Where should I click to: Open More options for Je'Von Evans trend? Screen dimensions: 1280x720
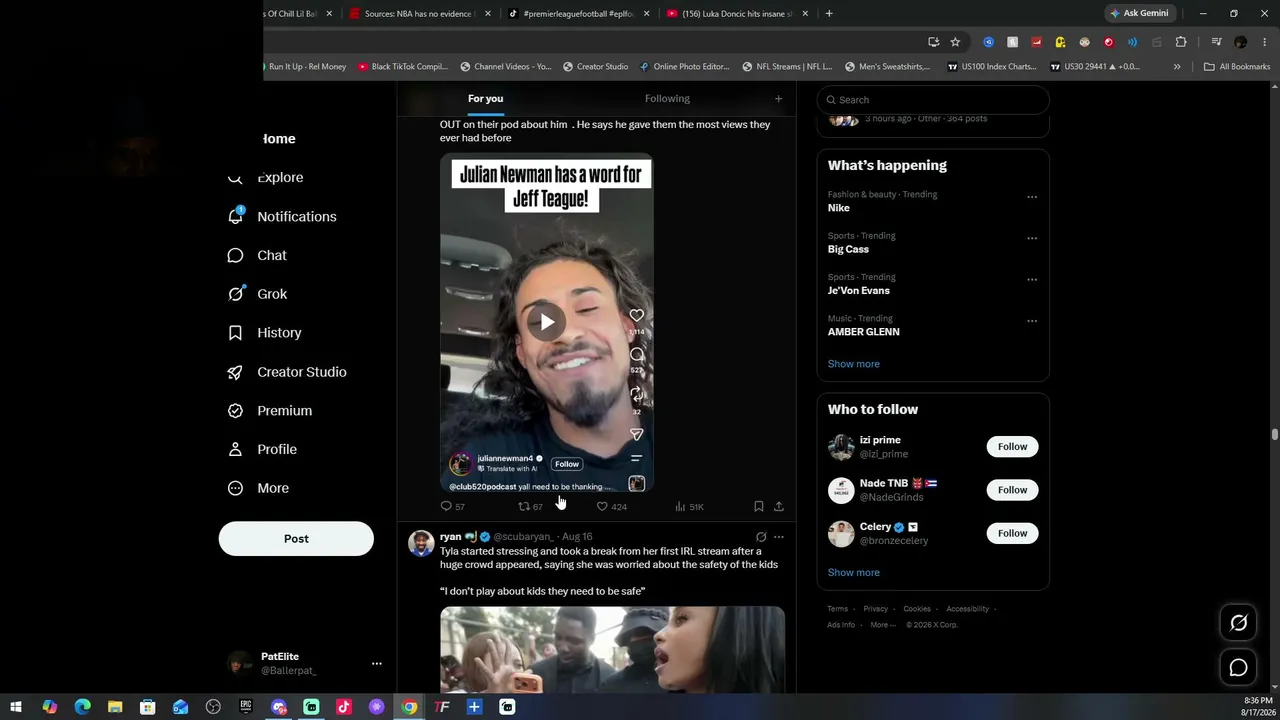1032,279
